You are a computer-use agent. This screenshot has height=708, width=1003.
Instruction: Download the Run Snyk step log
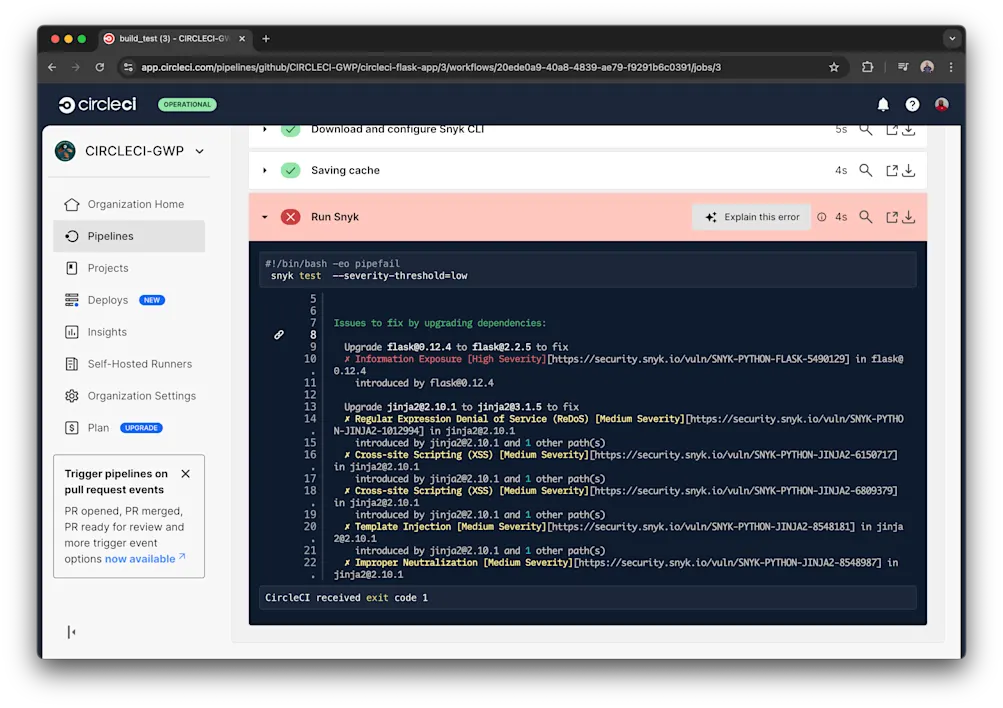coord(909,217)
